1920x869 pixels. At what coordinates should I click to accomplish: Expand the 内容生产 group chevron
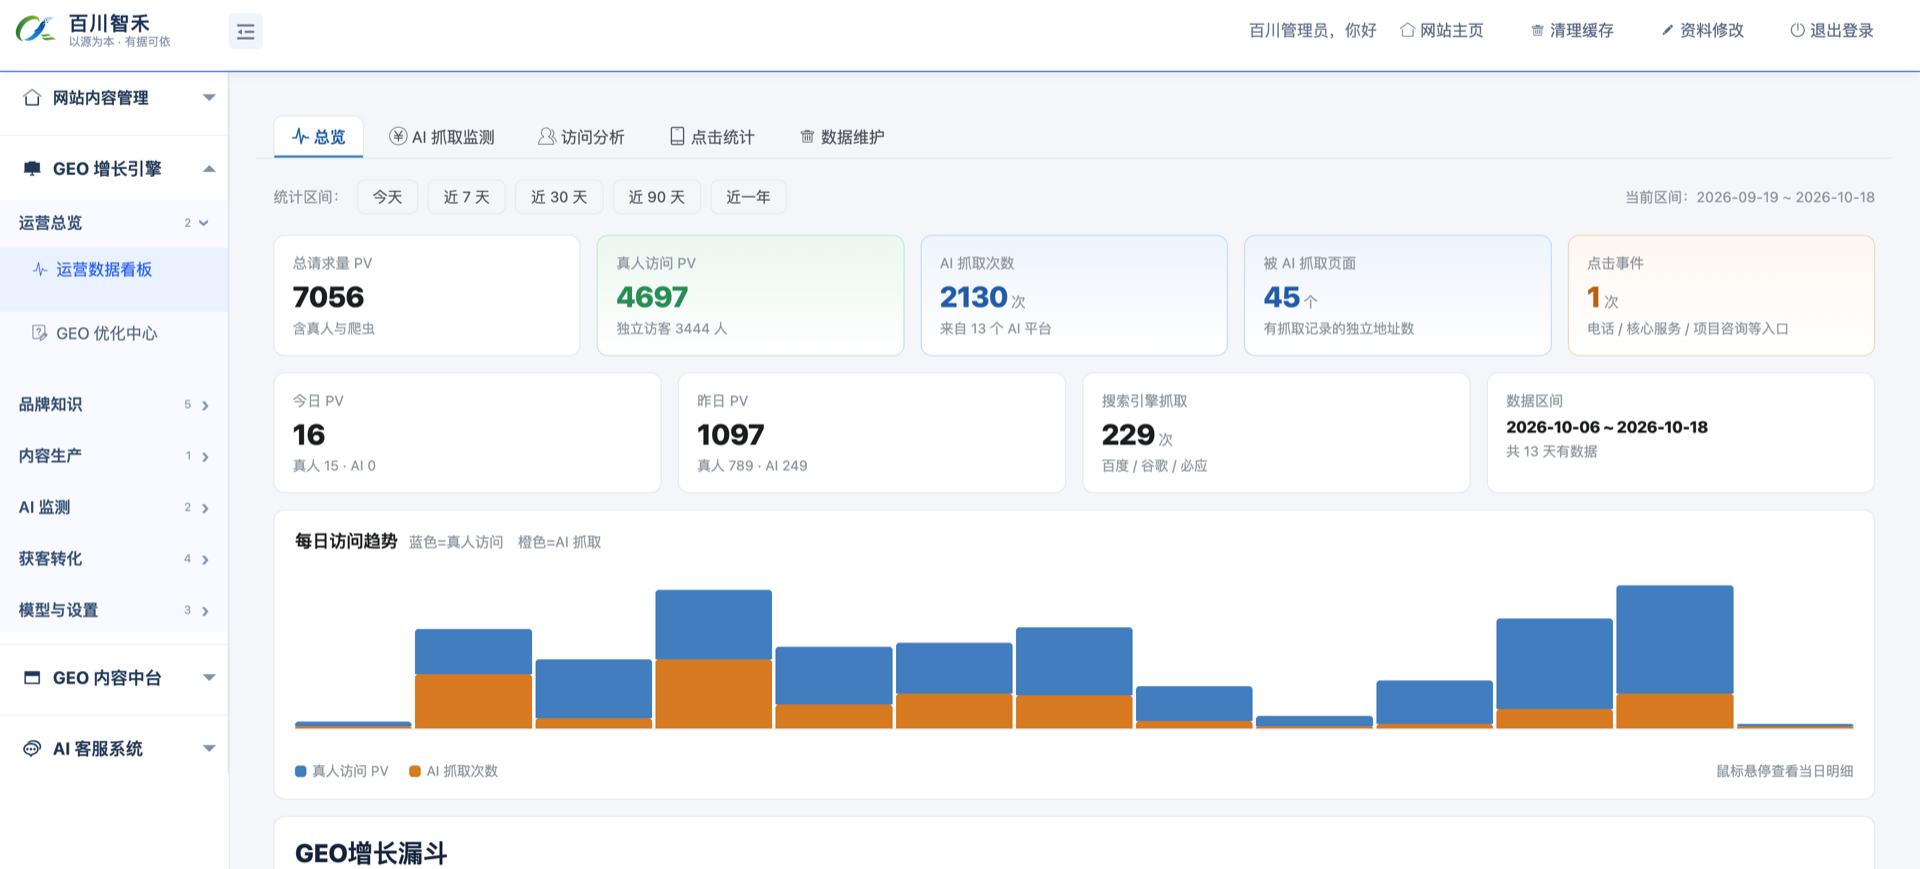point(205,456)
